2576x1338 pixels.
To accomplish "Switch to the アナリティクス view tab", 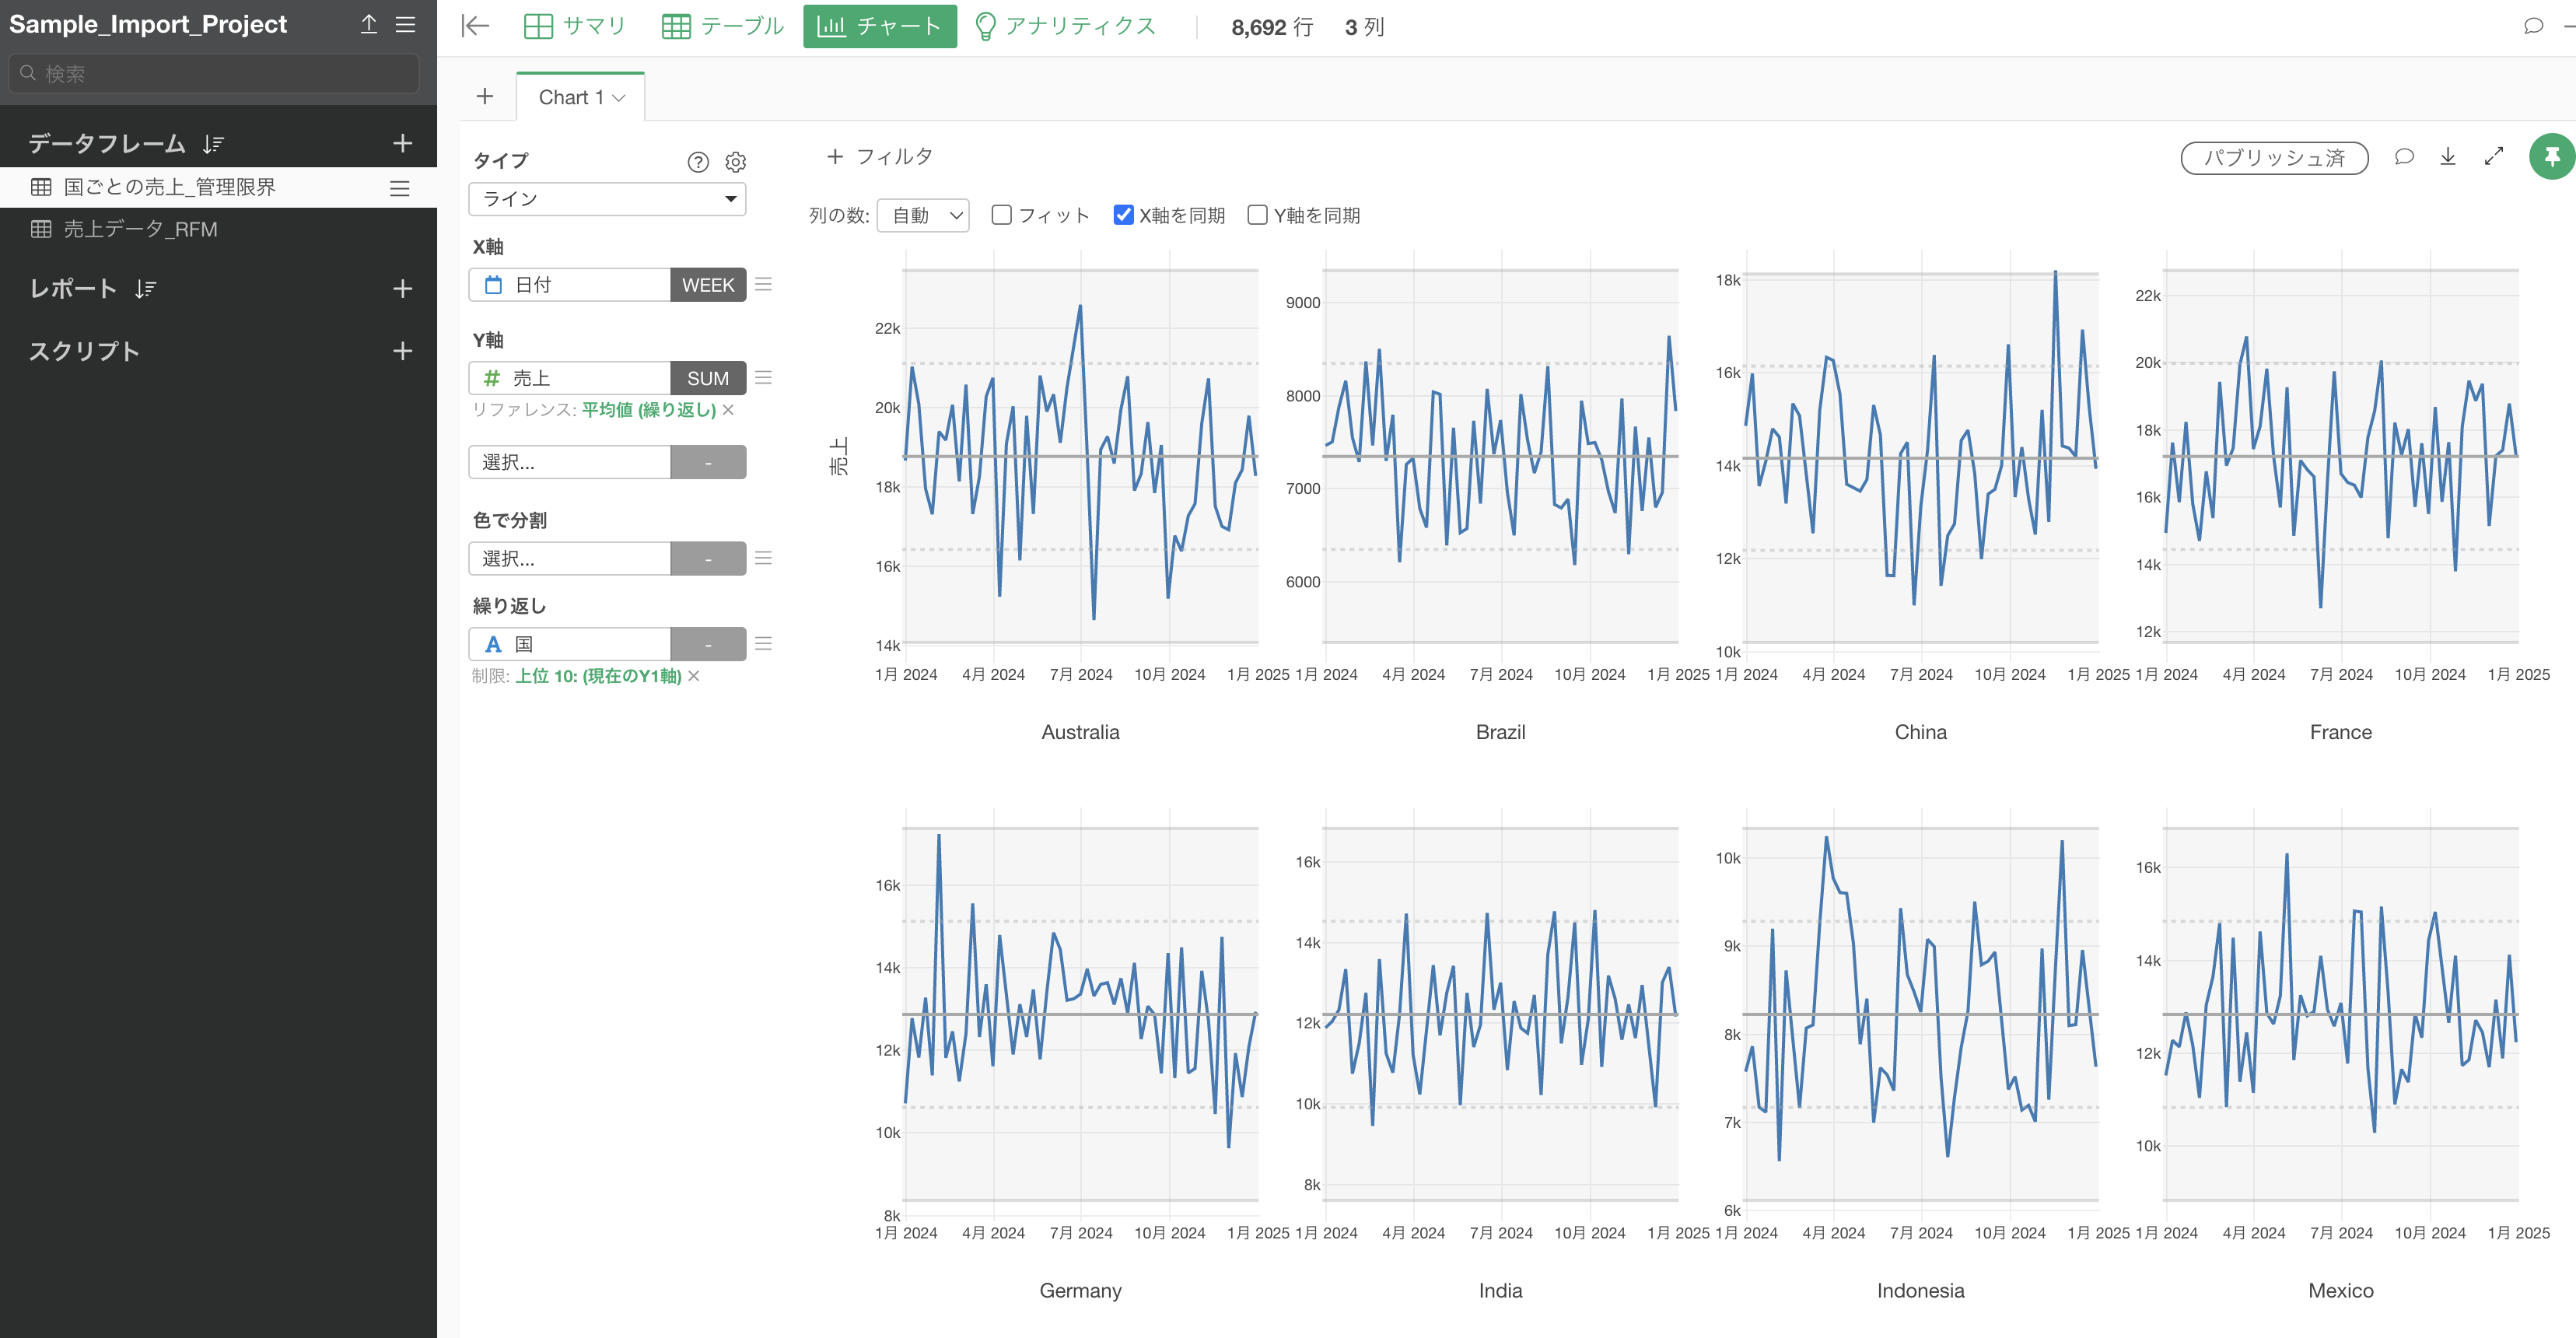I will pyautogui.click(x=1065, y=26).
